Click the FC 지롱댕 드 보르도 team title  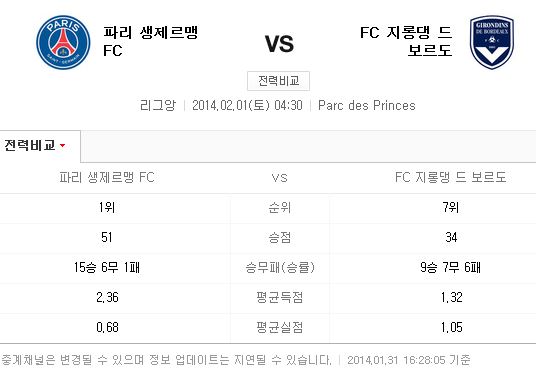pos(406,41)
